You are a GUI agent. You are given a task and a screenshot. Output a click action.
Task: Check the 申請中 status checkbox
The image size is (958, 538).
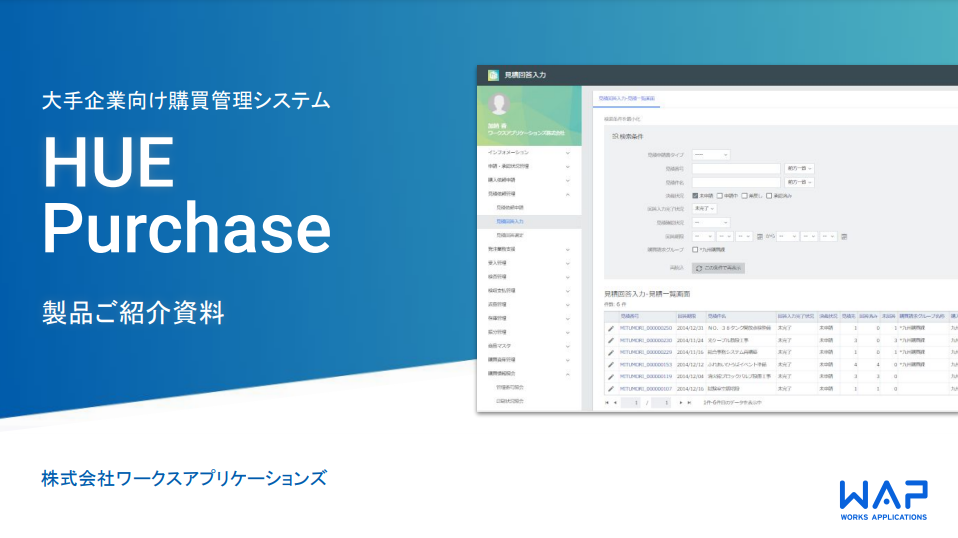click(720, 196)
